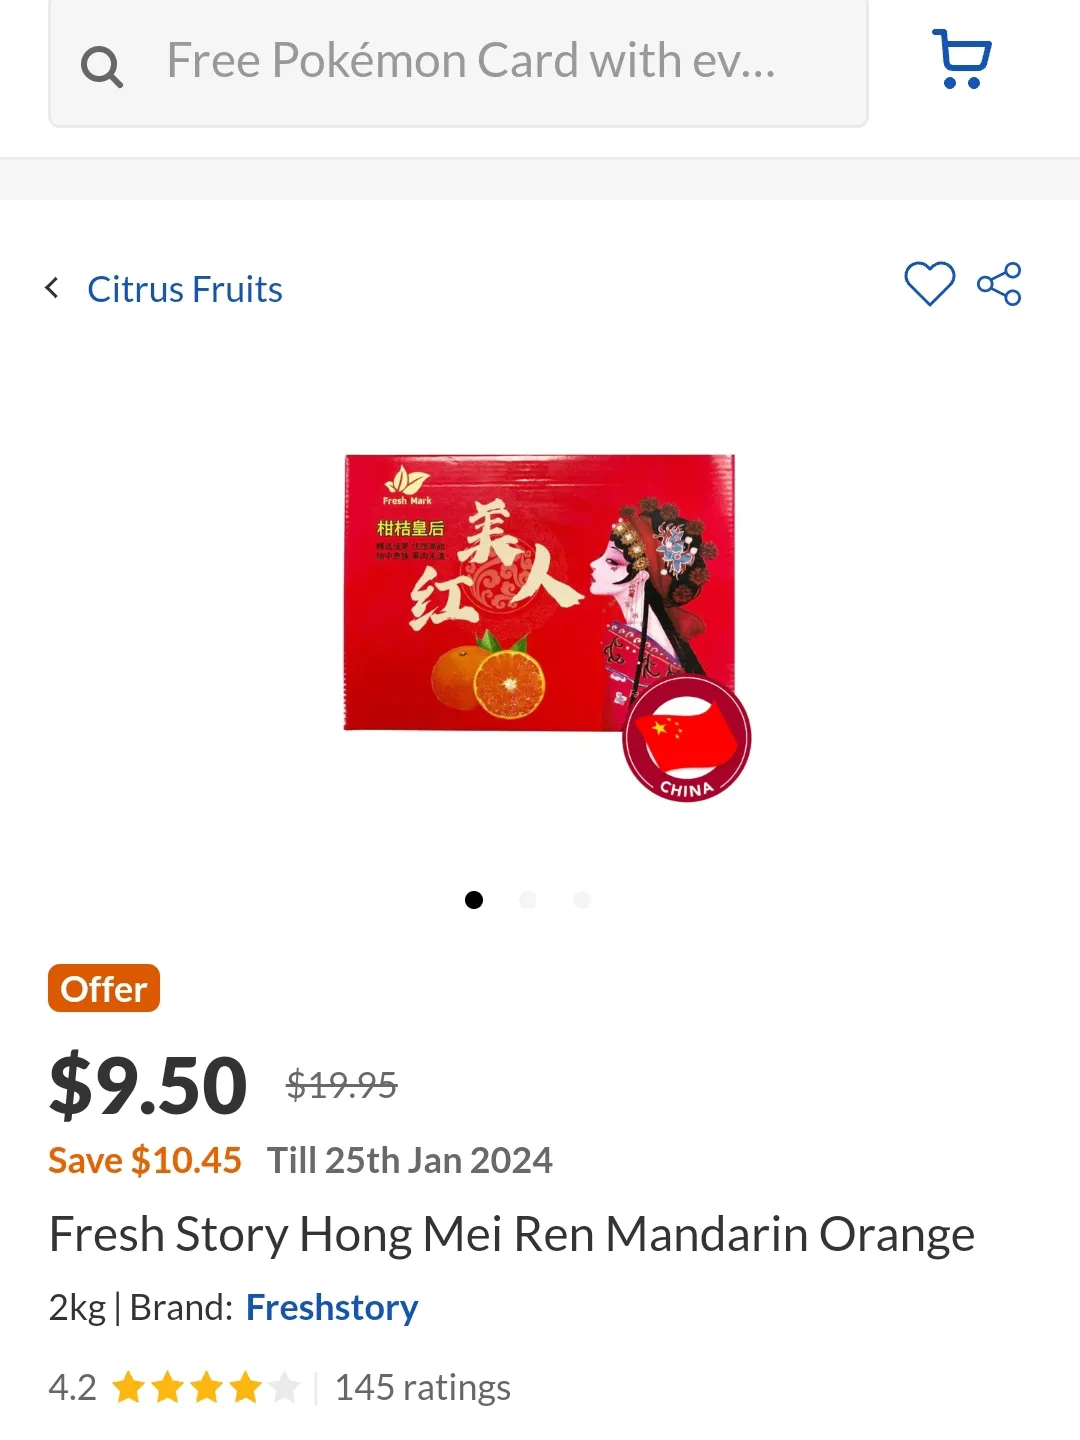1080x1440 pixels.
Task: Click the China country flag badge
Action: point(686,738)
